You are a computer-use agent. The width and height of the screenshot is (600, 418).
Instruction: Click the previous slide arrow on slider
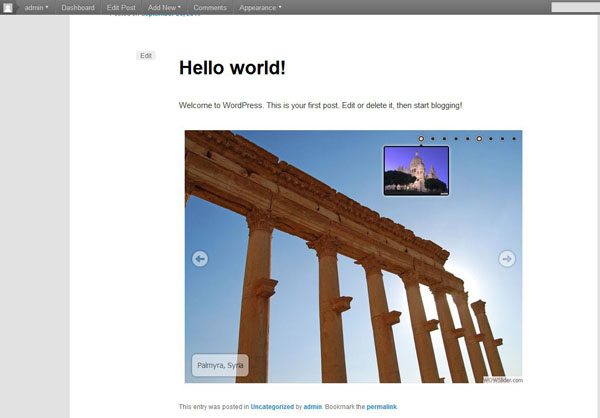click(x=200, y=259)
